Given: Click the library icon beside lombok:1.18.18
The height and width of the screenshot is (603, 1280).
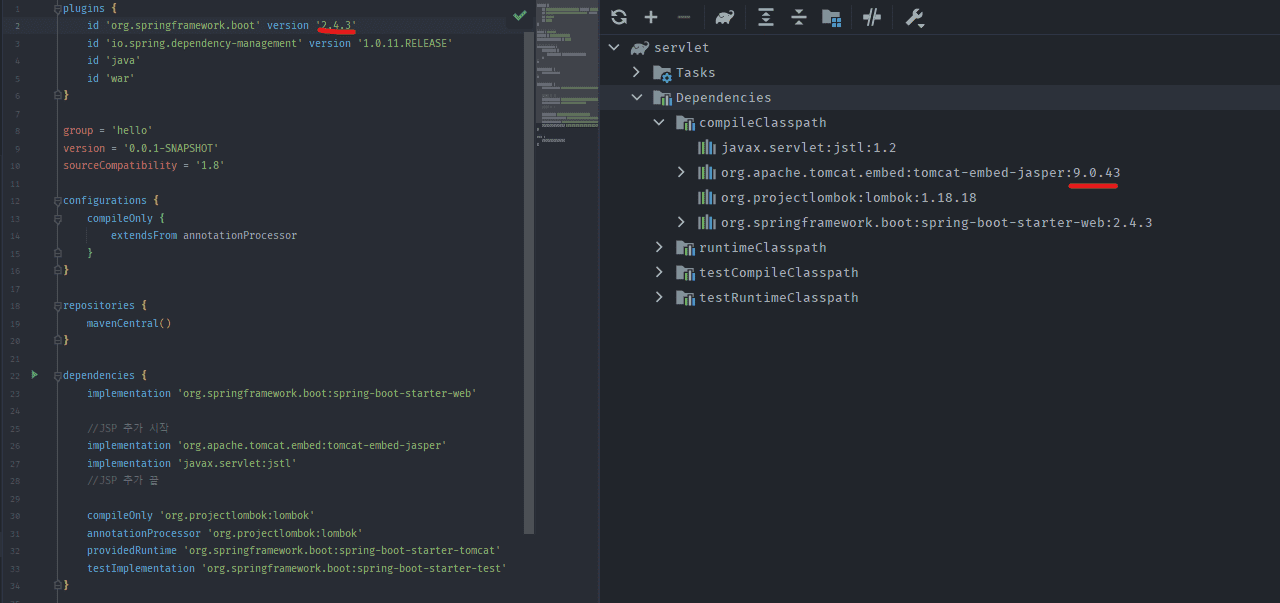Looking at the screenshot, I should click(x=707, y=198).
